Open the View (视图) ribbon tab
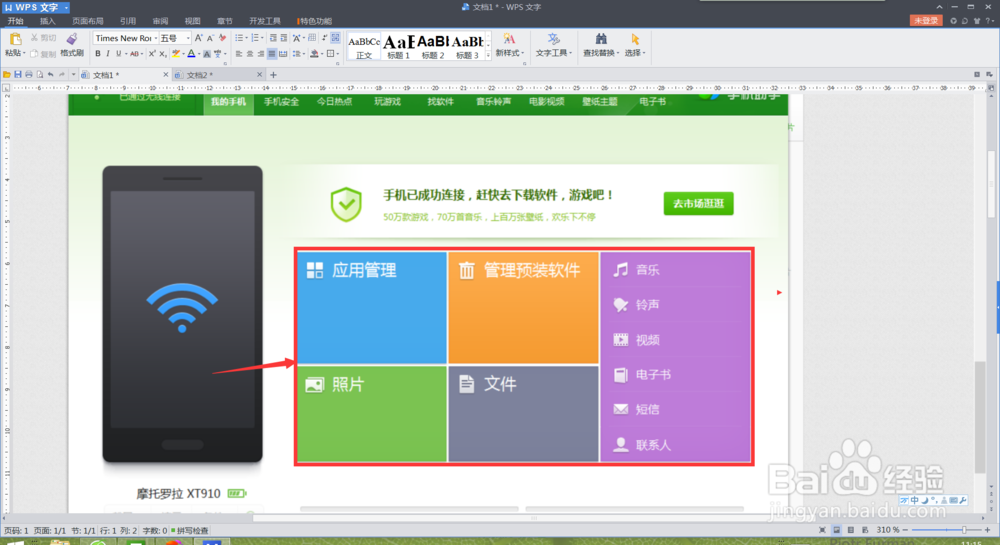 coord(193,21)
